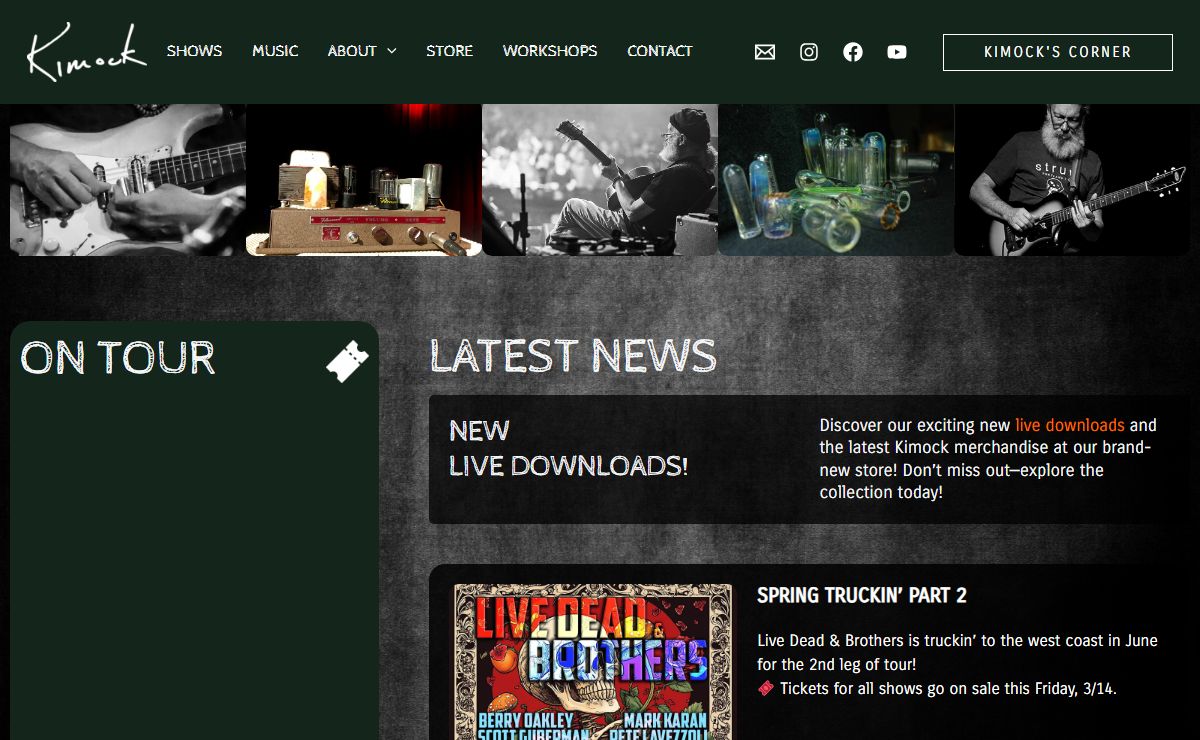Viewport: 1200px width, 740px height.
Task: Open the bearded guitarist photo
Action: pyautogui.click(x=1072, y=180)
